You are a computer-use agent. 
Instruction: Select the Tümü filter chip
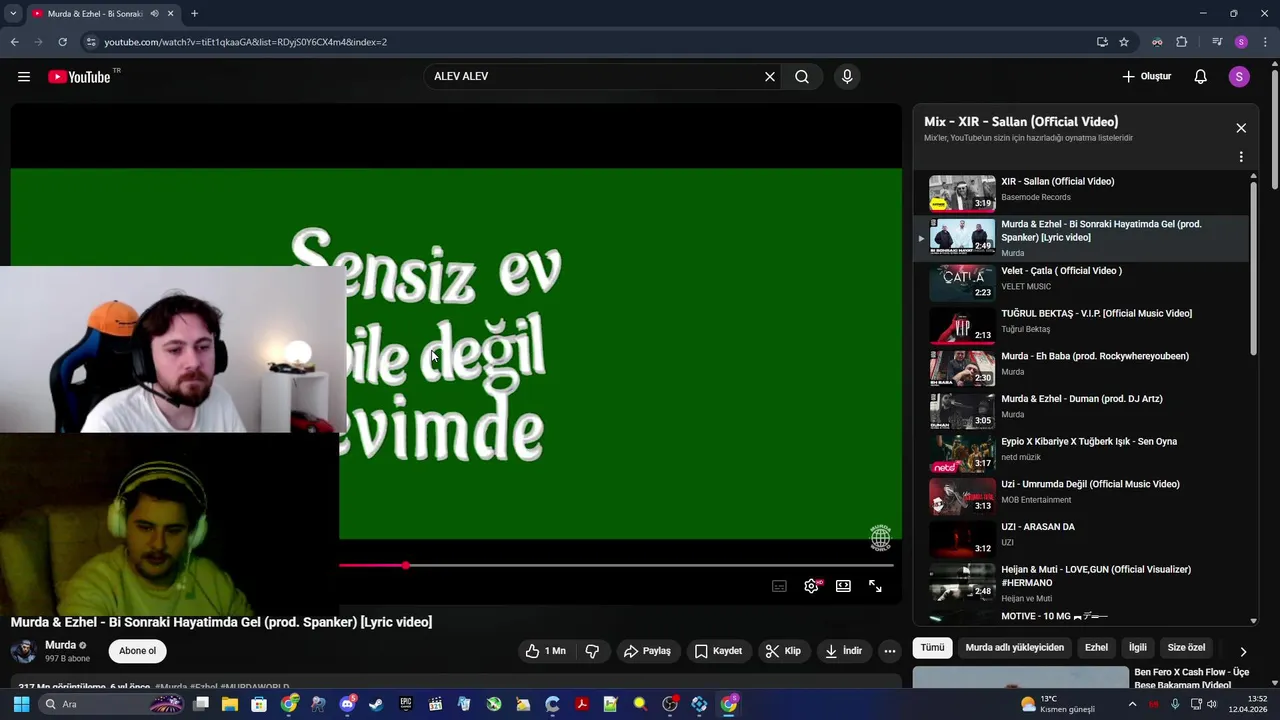pos(932,648)
